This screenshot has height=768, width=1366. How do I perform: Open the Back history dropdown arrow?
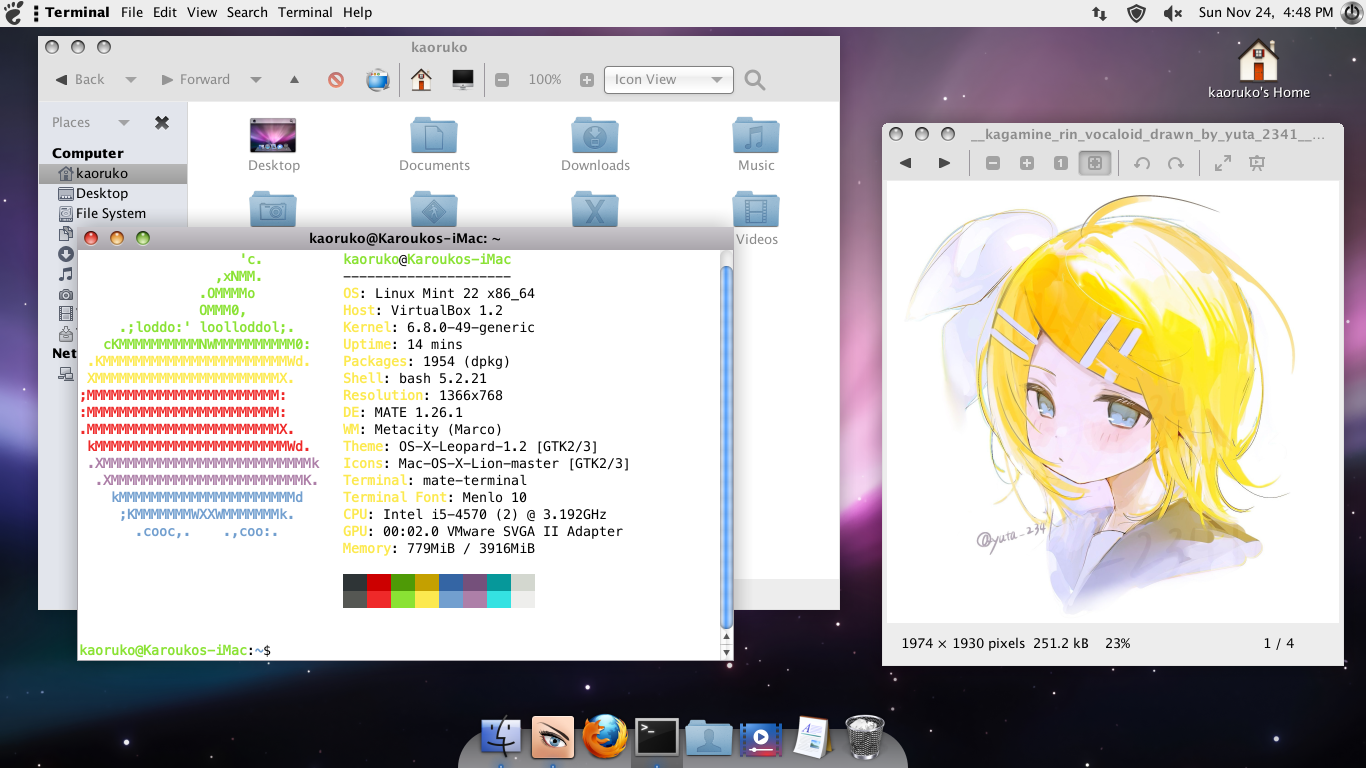pyautogui.click(x=131, y=80)
